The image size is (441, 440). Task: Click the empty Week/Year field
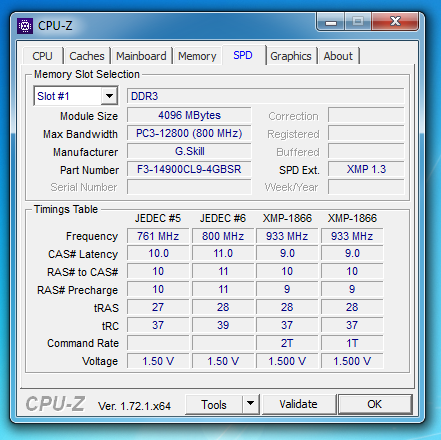(x=366, y=187)
